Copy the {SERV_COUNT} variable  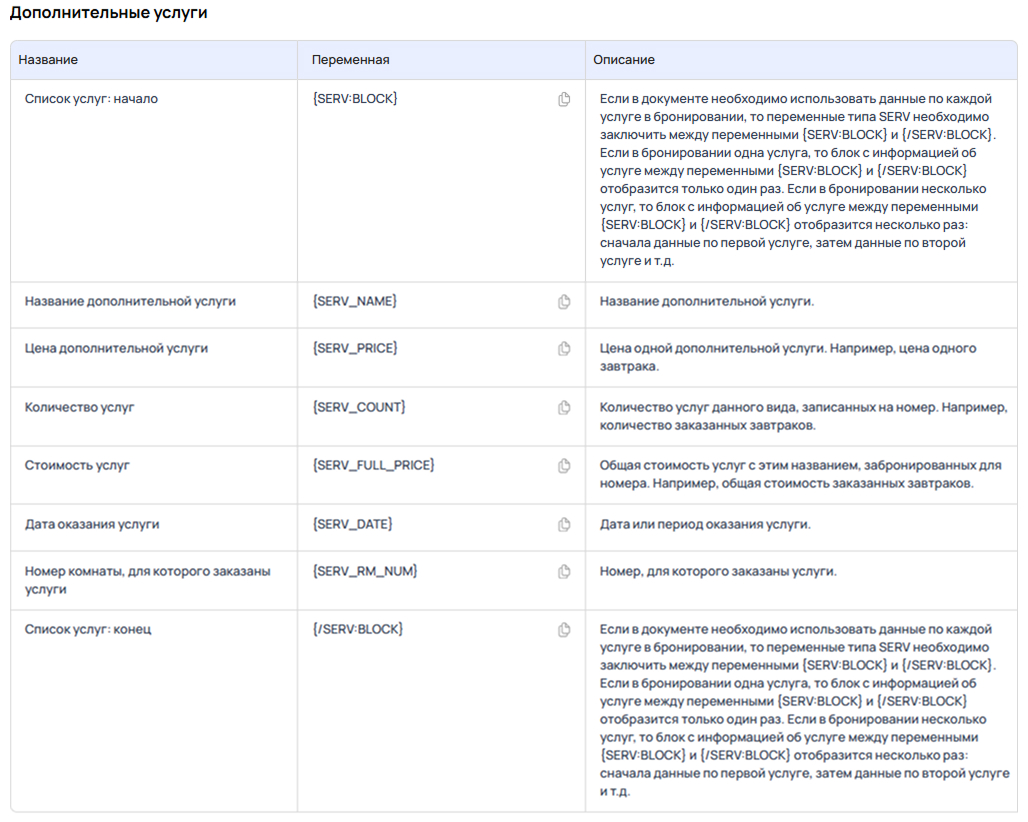click(564, 407)
